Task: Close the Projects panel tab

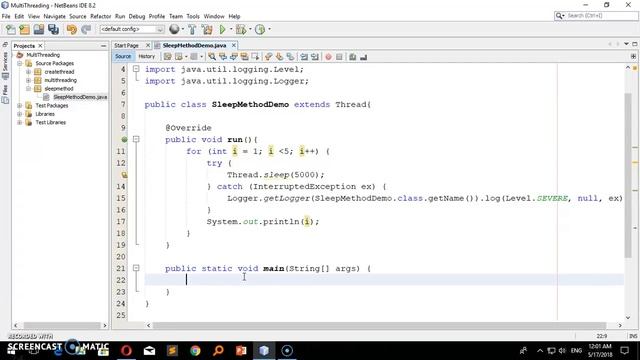Action: (x=40, y=46)
